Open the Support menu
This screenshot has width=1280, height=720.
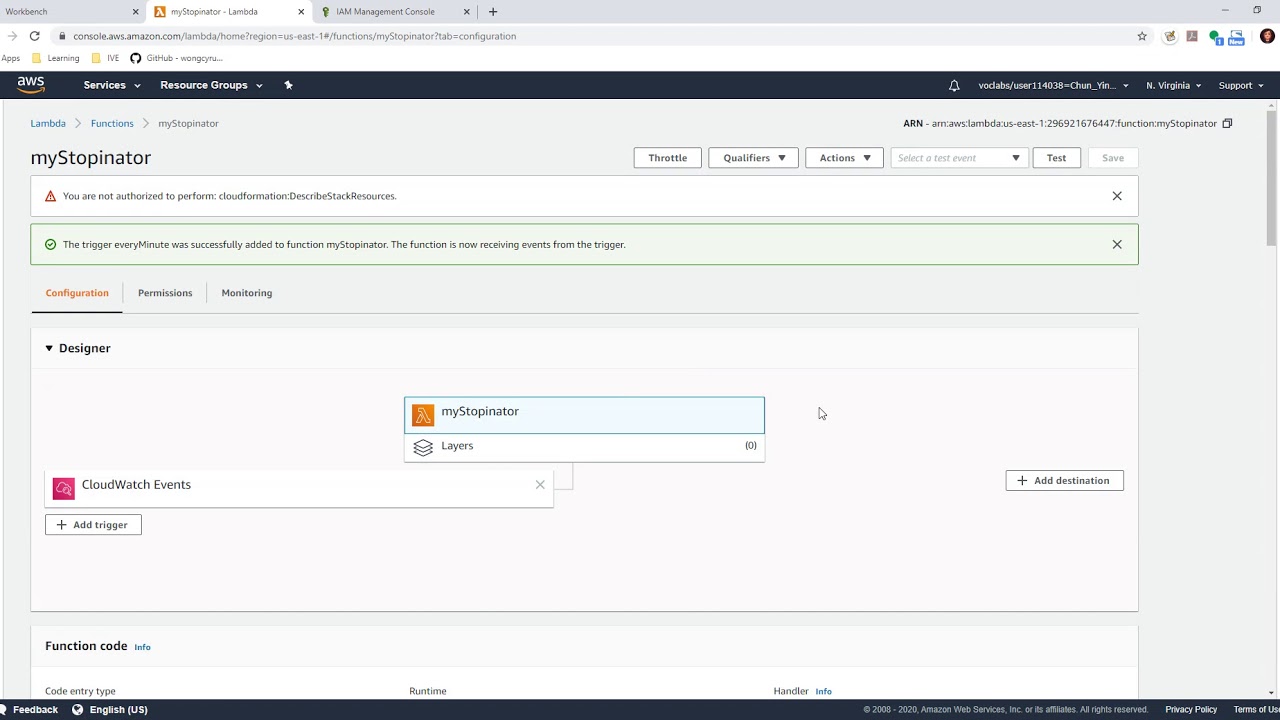(1241, 85)
